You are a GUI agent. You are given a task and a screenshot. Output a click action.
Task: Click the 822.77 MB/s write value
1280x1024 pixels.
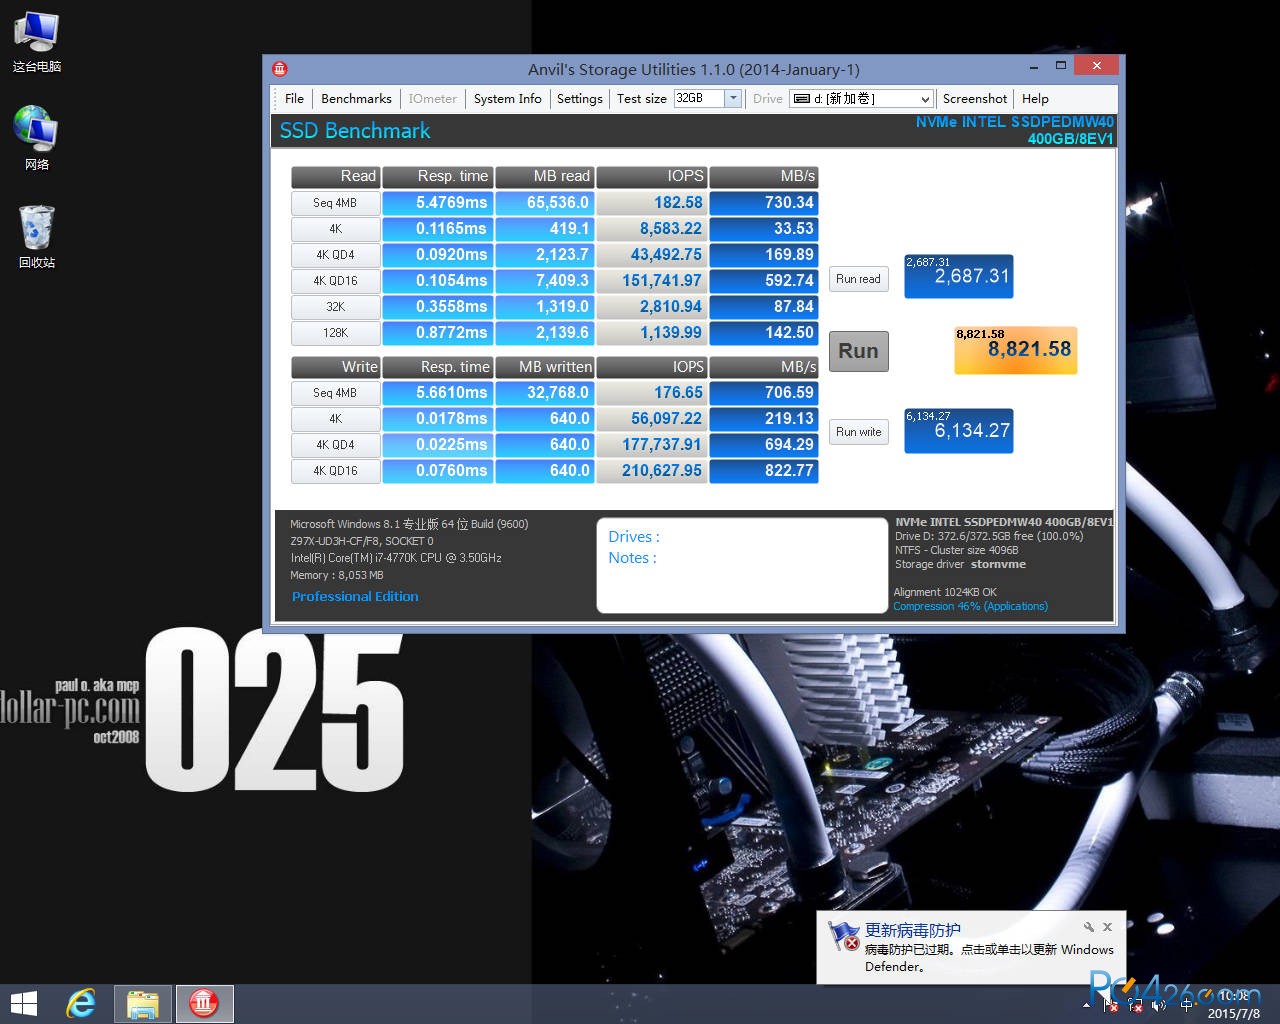tap(764, 471)
